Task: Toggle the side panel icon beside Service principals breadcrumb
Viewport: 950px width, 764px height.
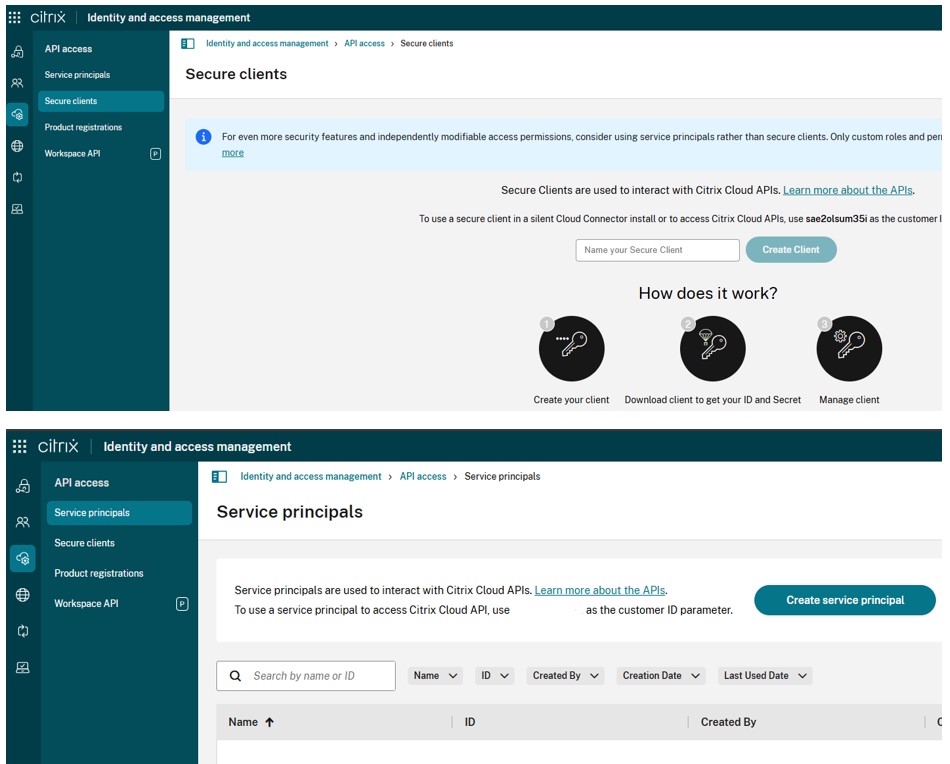Action: coord(220,477)
